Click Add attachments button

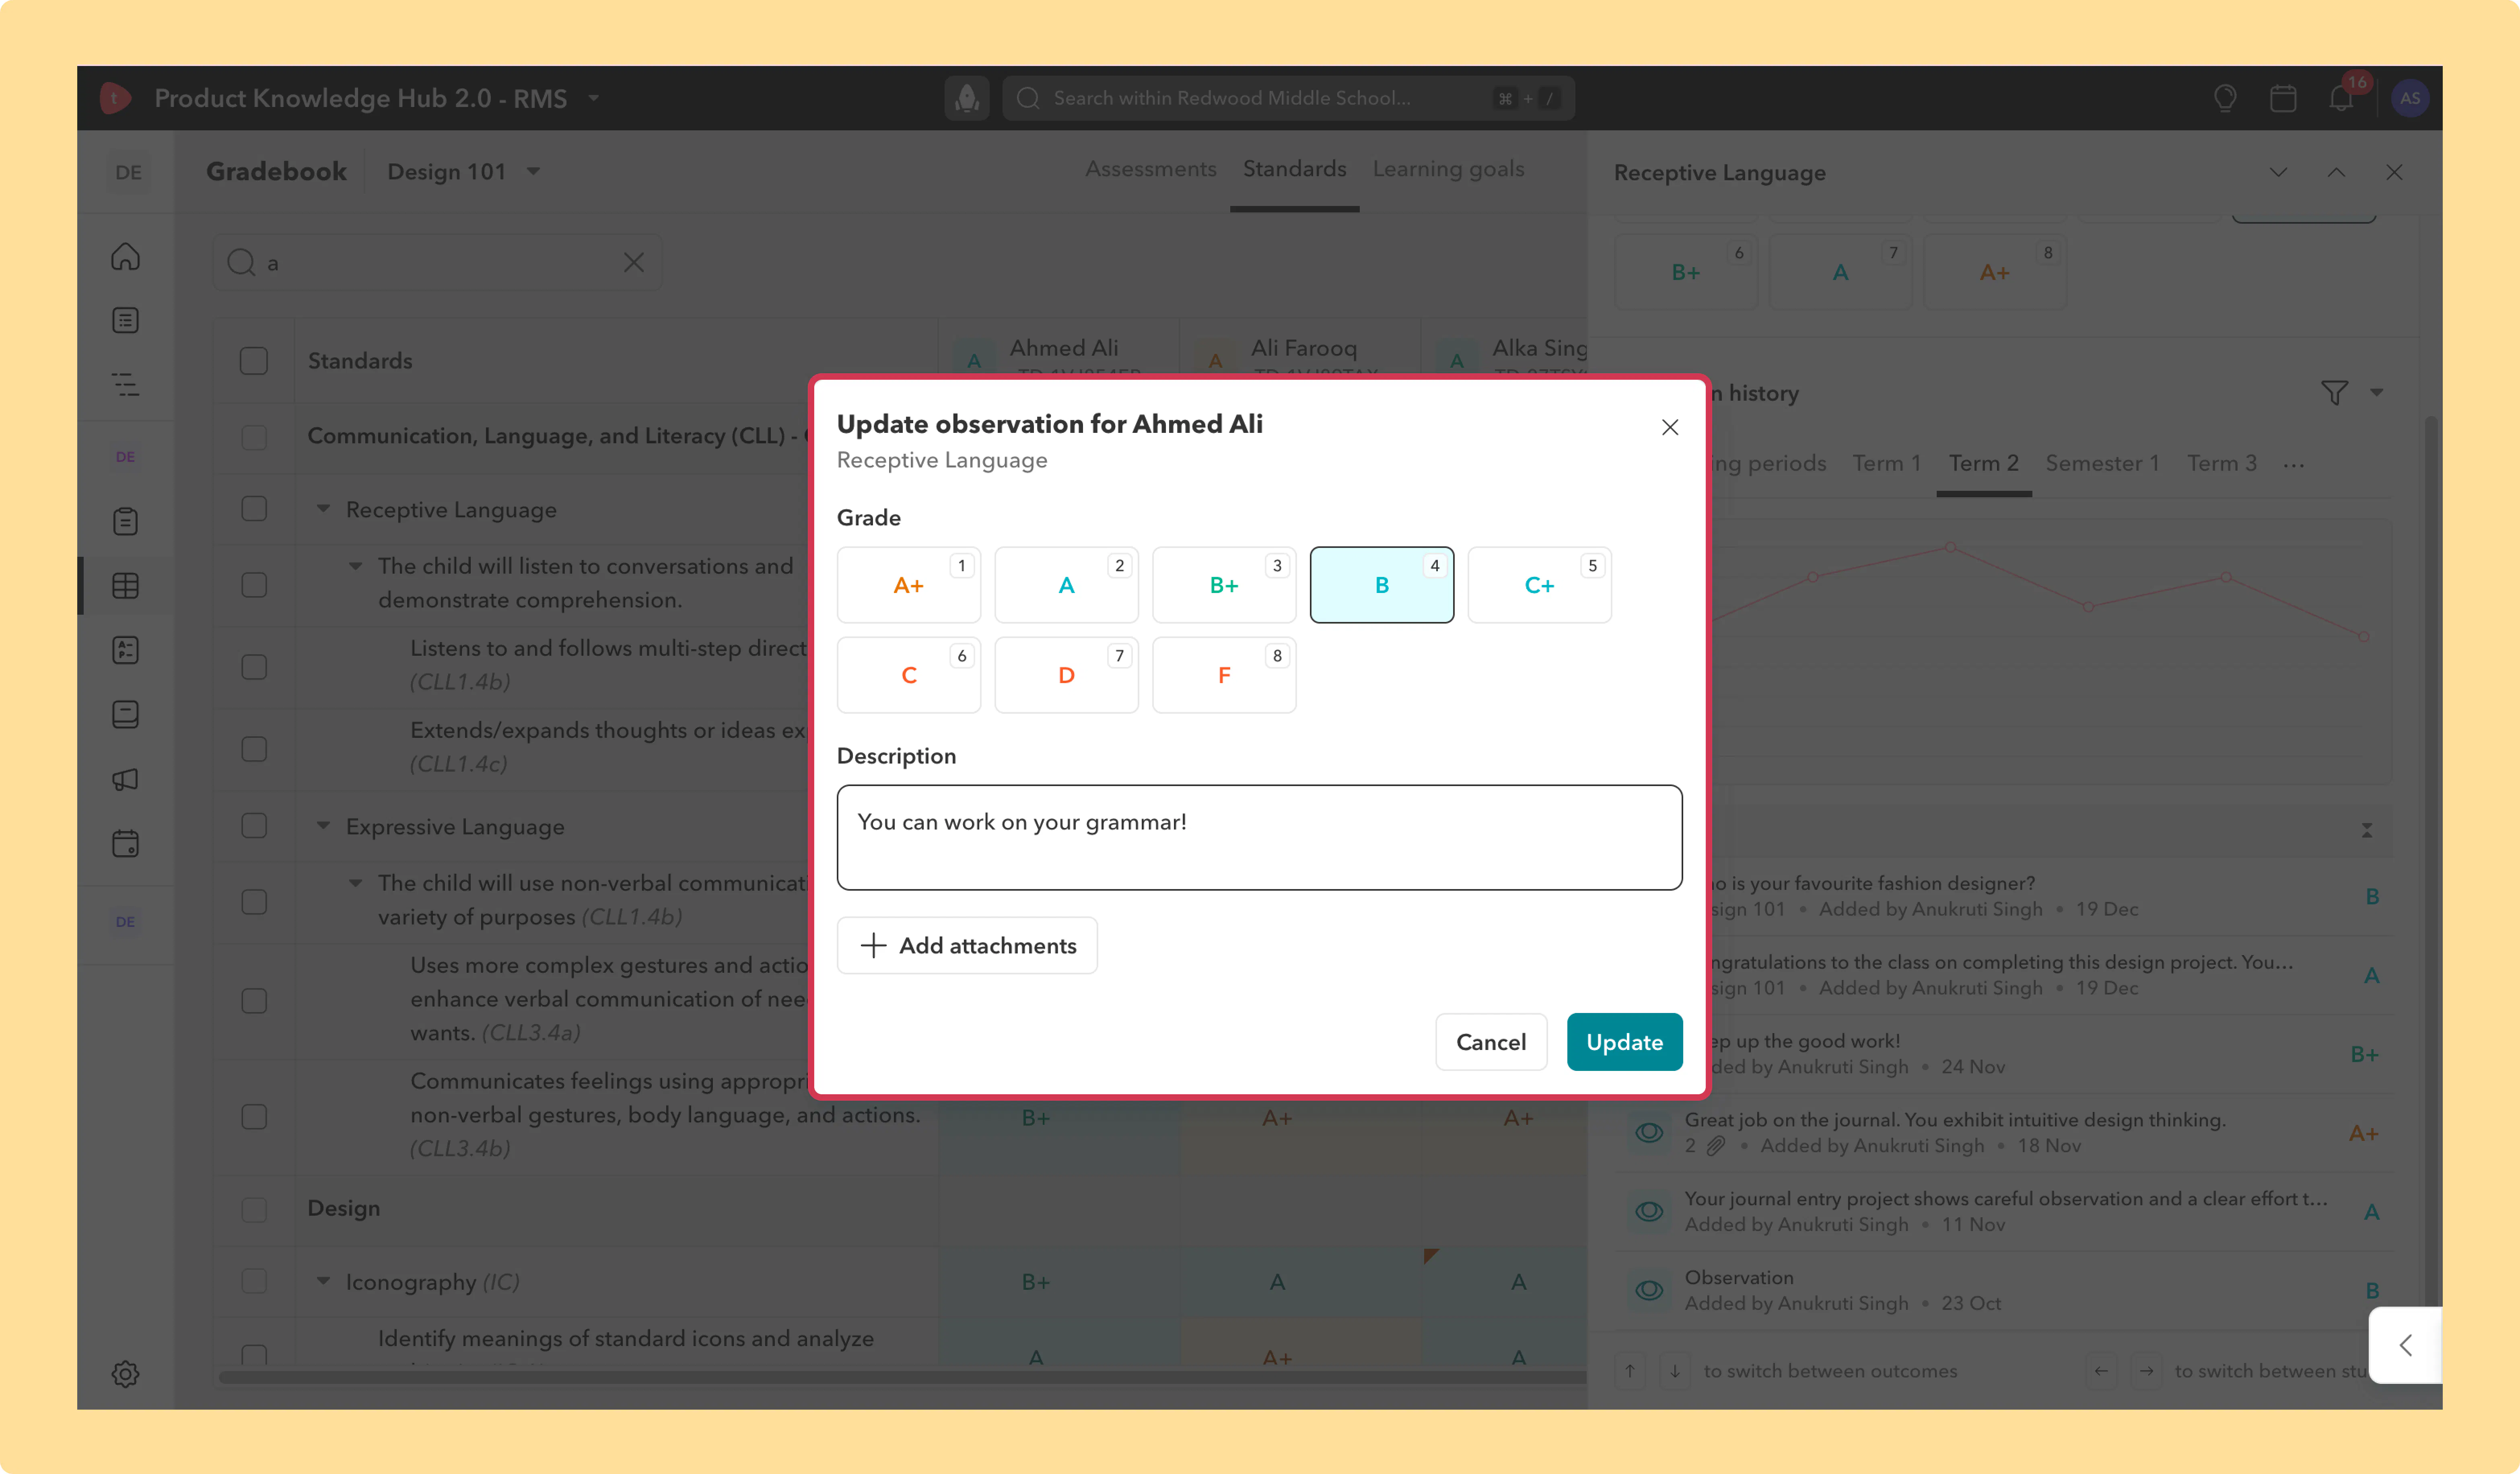(x=967, y=945)
